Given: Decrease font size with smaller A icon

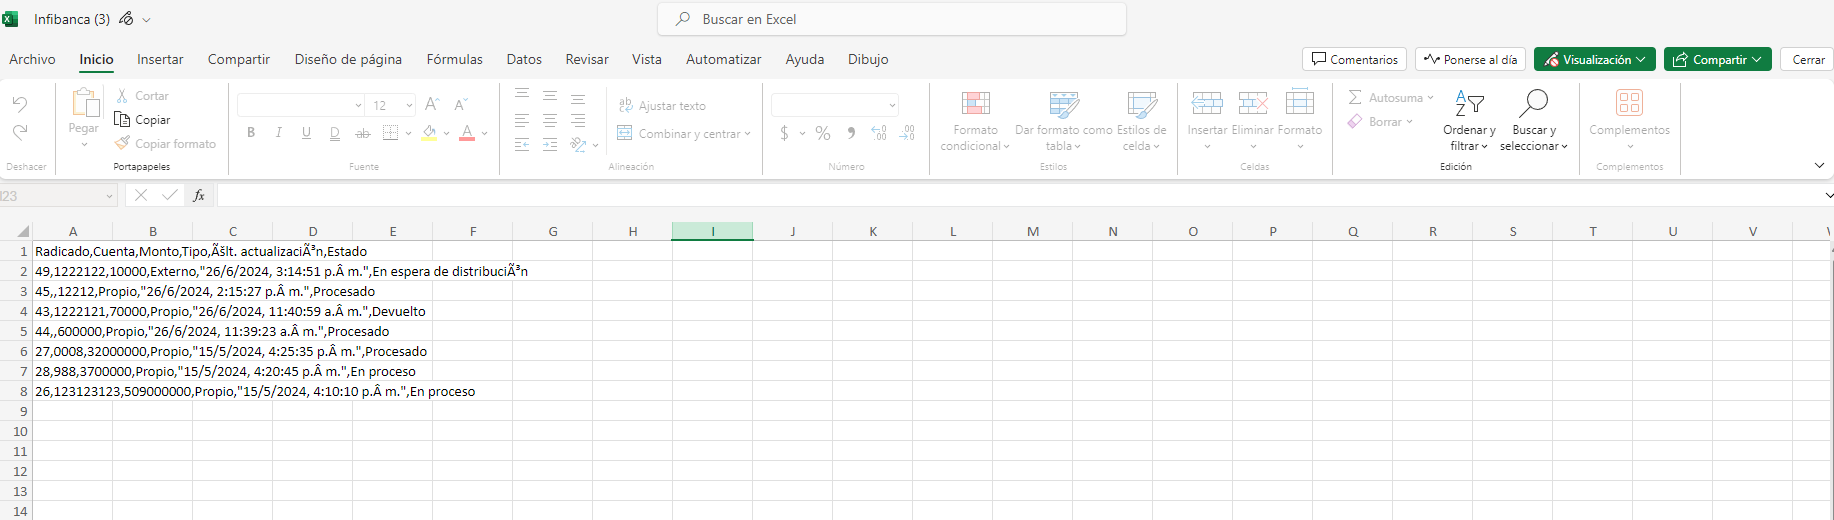Looking at the screenshot, I should pyautogui.click(x=461, y=105).
